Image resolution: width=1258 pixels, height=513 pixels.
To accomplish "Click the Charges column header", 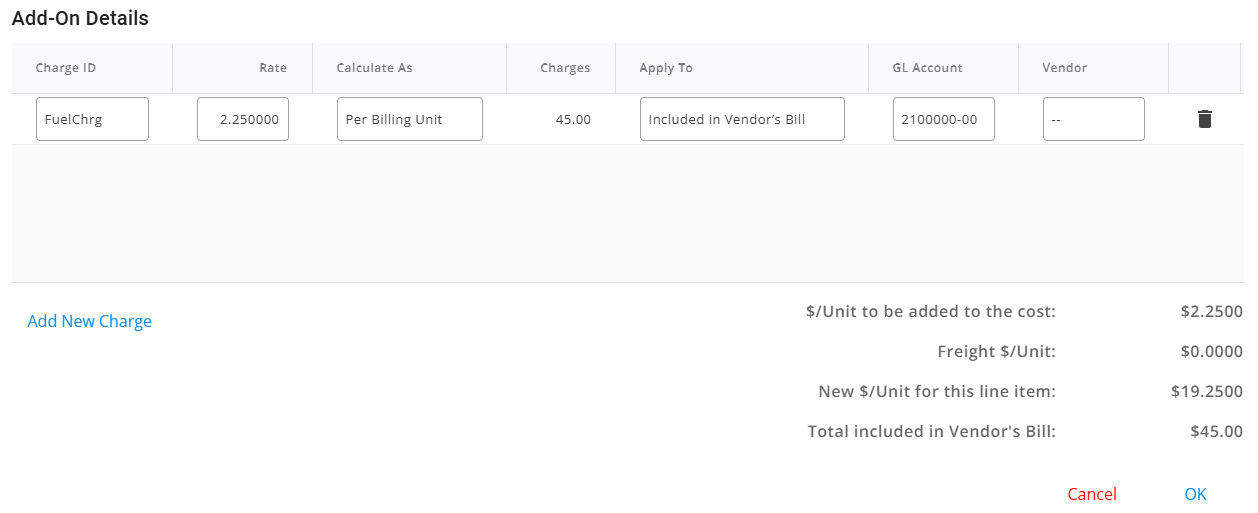I will 565,68.
